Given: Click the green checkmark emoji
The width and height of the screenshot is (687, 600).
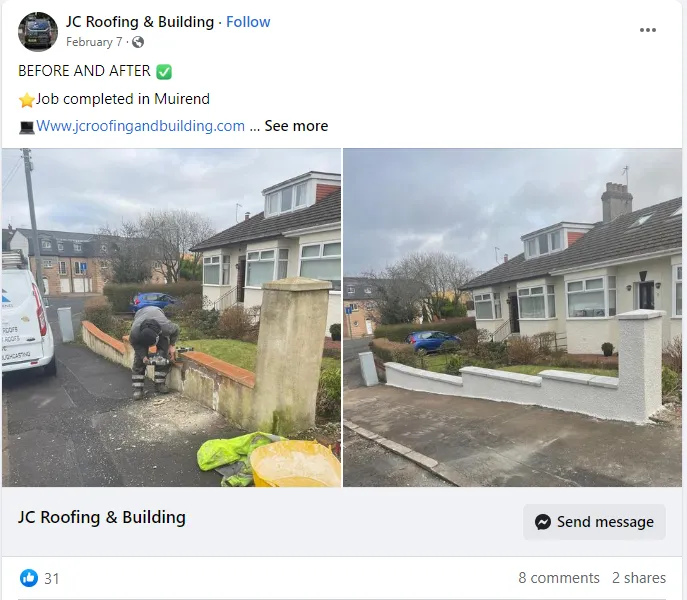Looking at the screenshot, I should [x=164, y=71].
